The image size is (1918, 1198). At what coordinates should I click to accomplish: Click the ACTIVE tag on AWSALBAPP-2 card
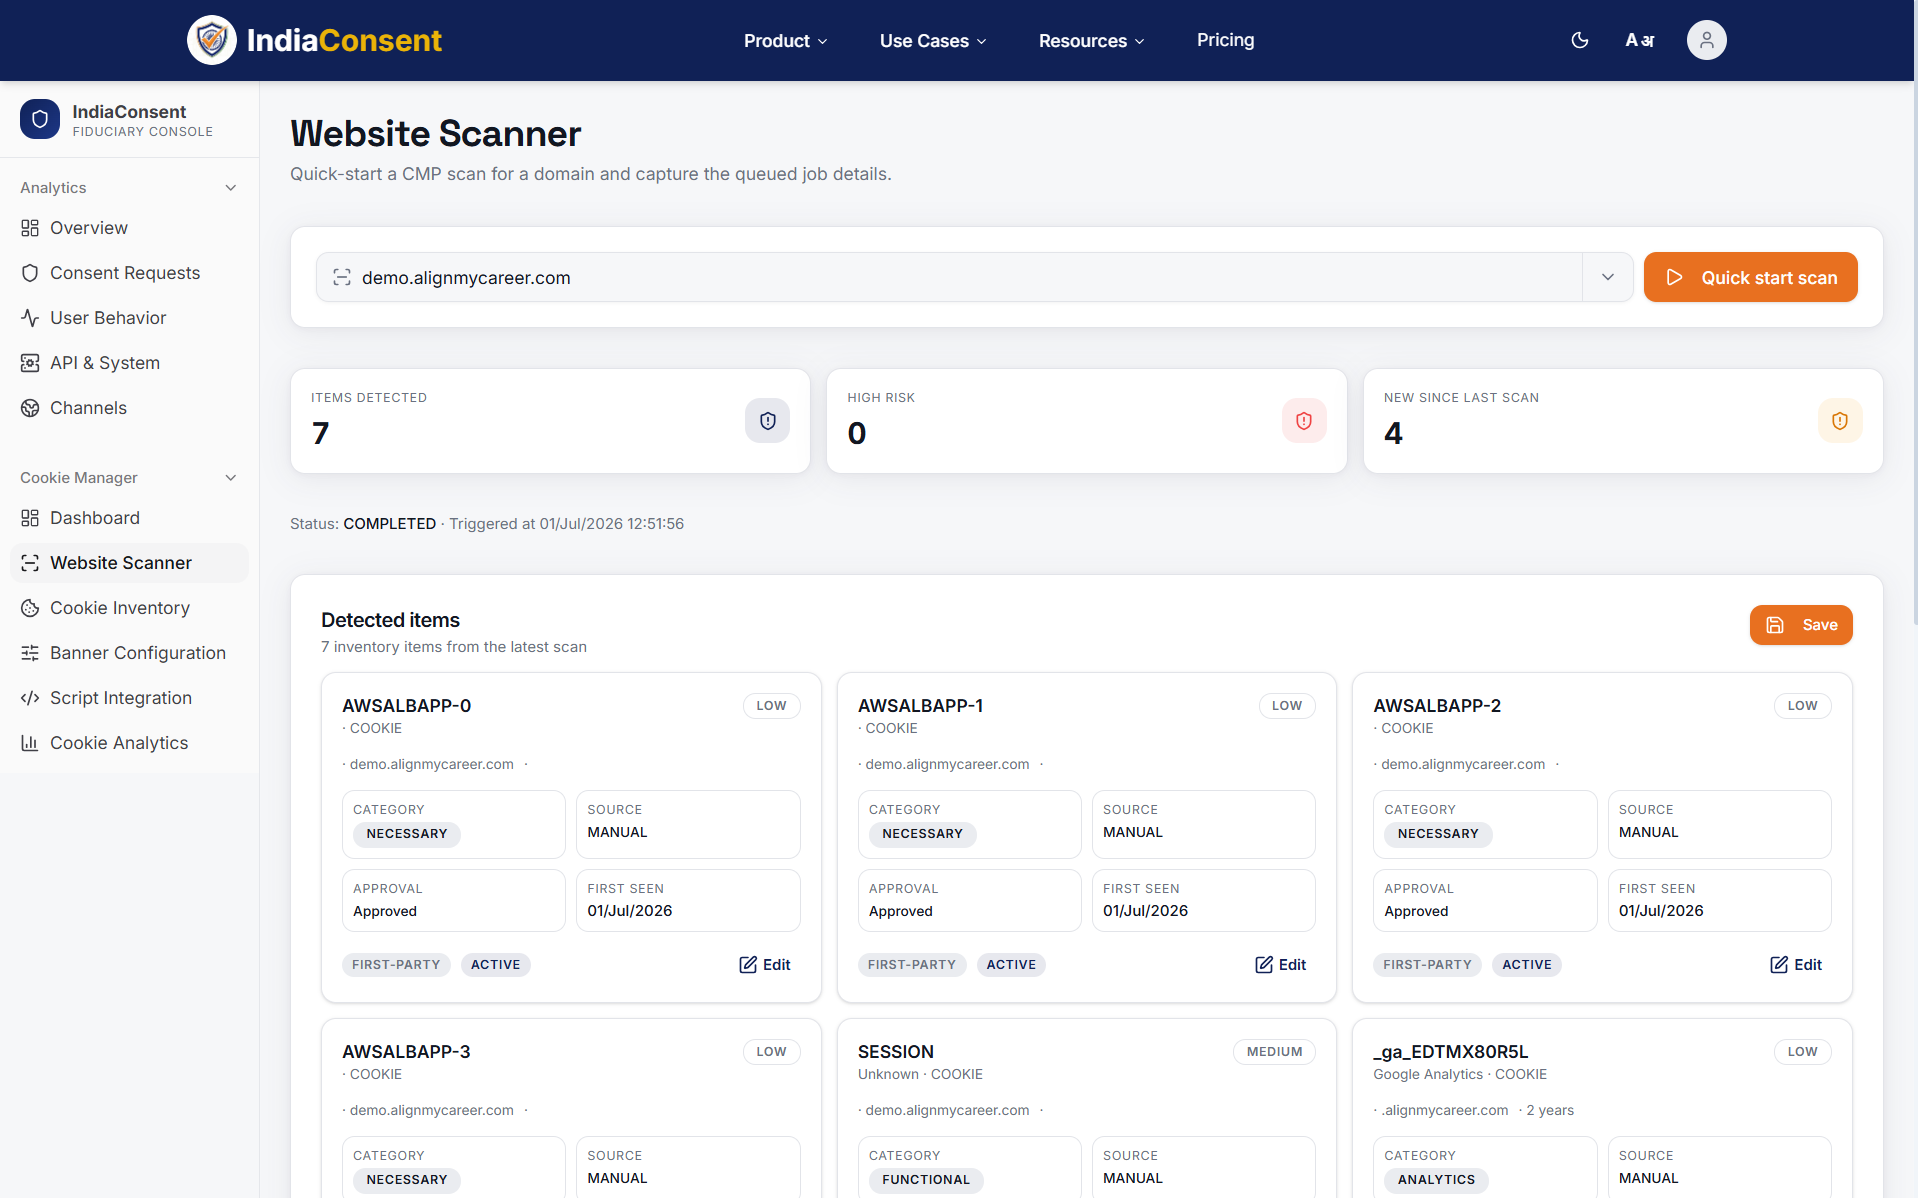coord(1527,965)
